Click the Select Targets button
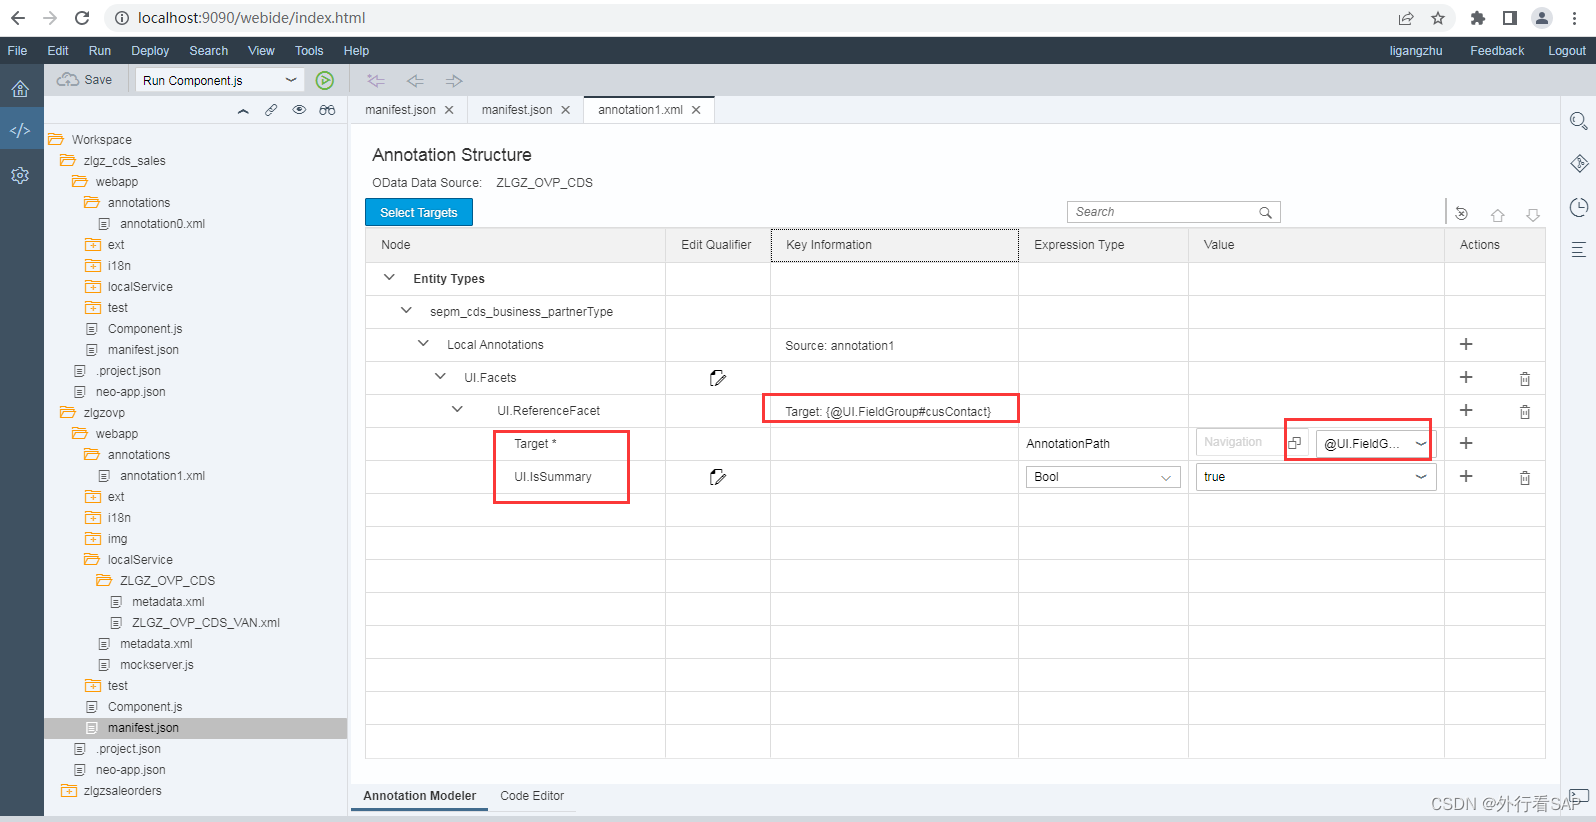1596x822 pixels. (x=418, y=212)
